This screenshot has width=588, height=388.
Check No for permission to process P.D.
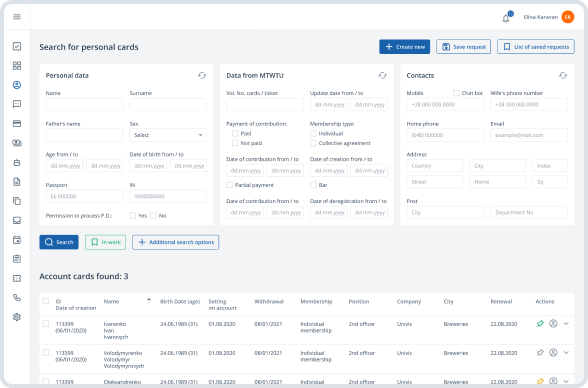[x=153, y=216]
